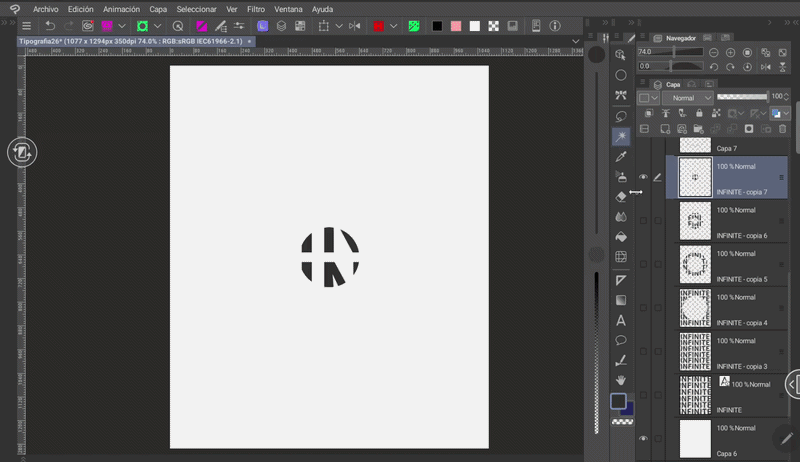Click the Undo arrow in the command bar

[50, 26]
